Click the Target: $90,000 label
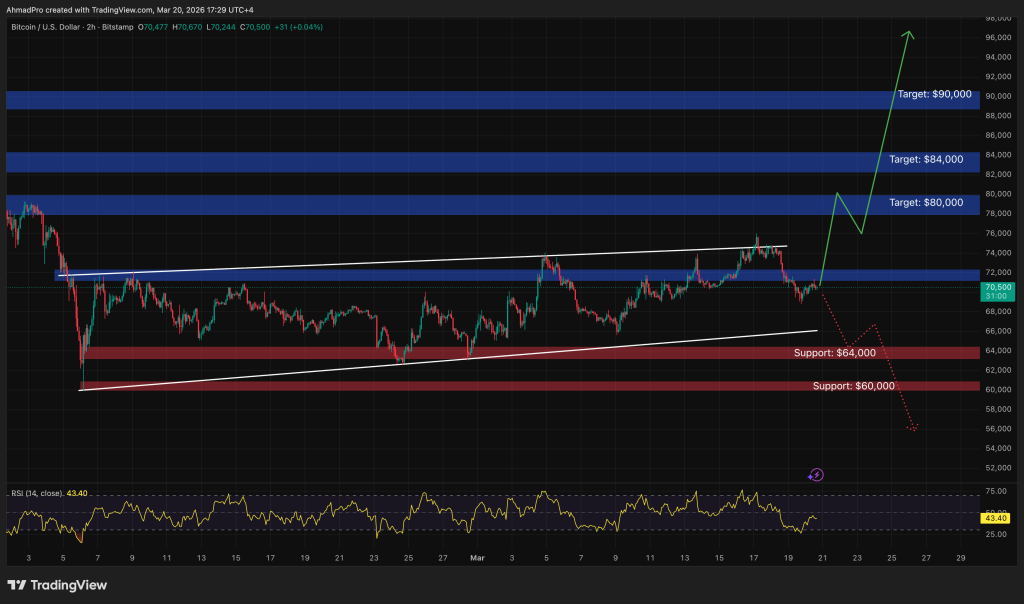The width and height of the screenshot is (1024, 604). pos(934,94)
